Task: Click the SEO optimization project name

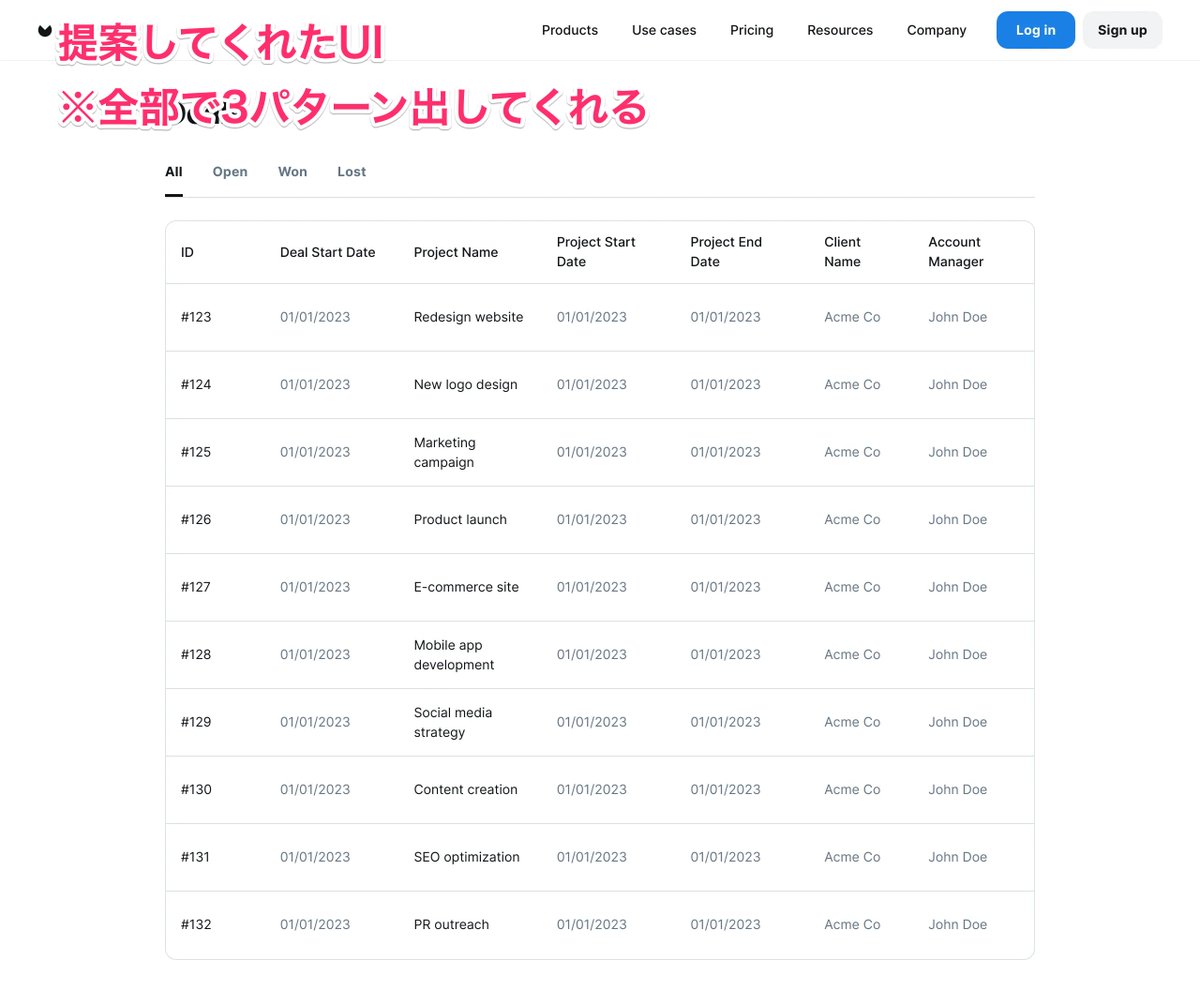Action: coord(467,857)
